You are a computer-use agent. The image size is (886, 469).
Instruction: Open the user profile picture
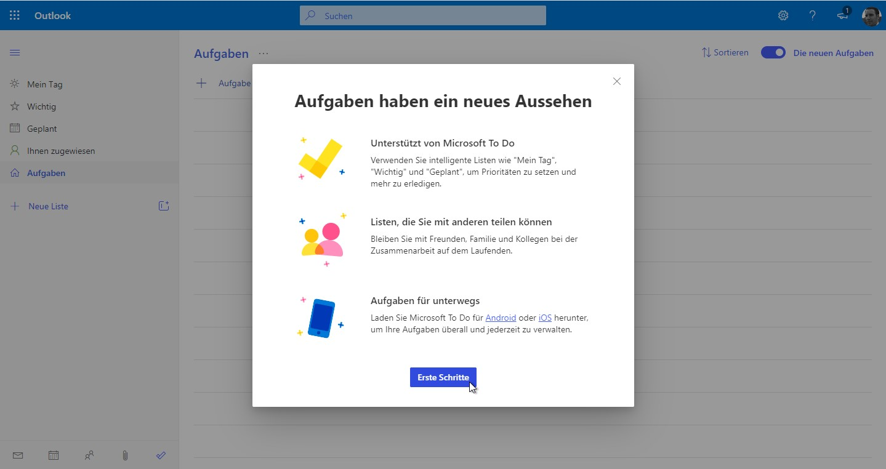point(871,16)
